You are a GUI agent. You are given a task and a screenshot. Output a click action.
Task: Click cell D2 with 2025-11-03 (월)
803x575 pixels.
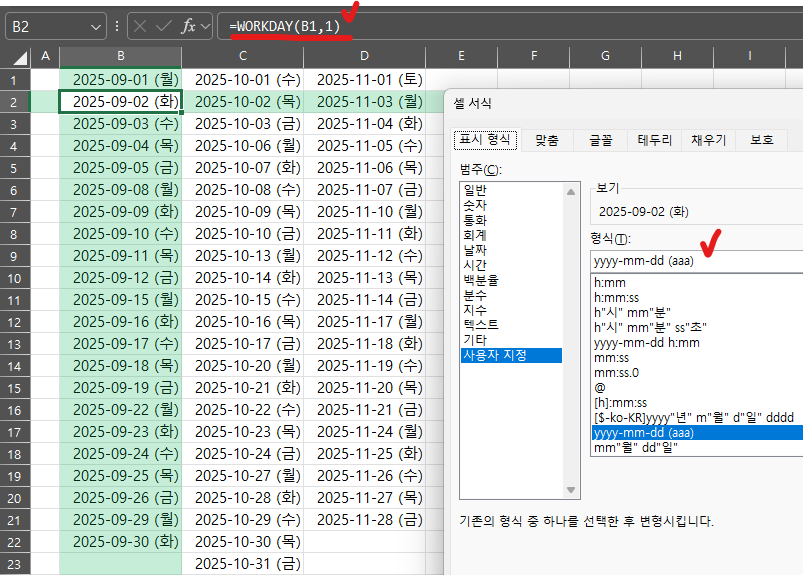[364, 101]
